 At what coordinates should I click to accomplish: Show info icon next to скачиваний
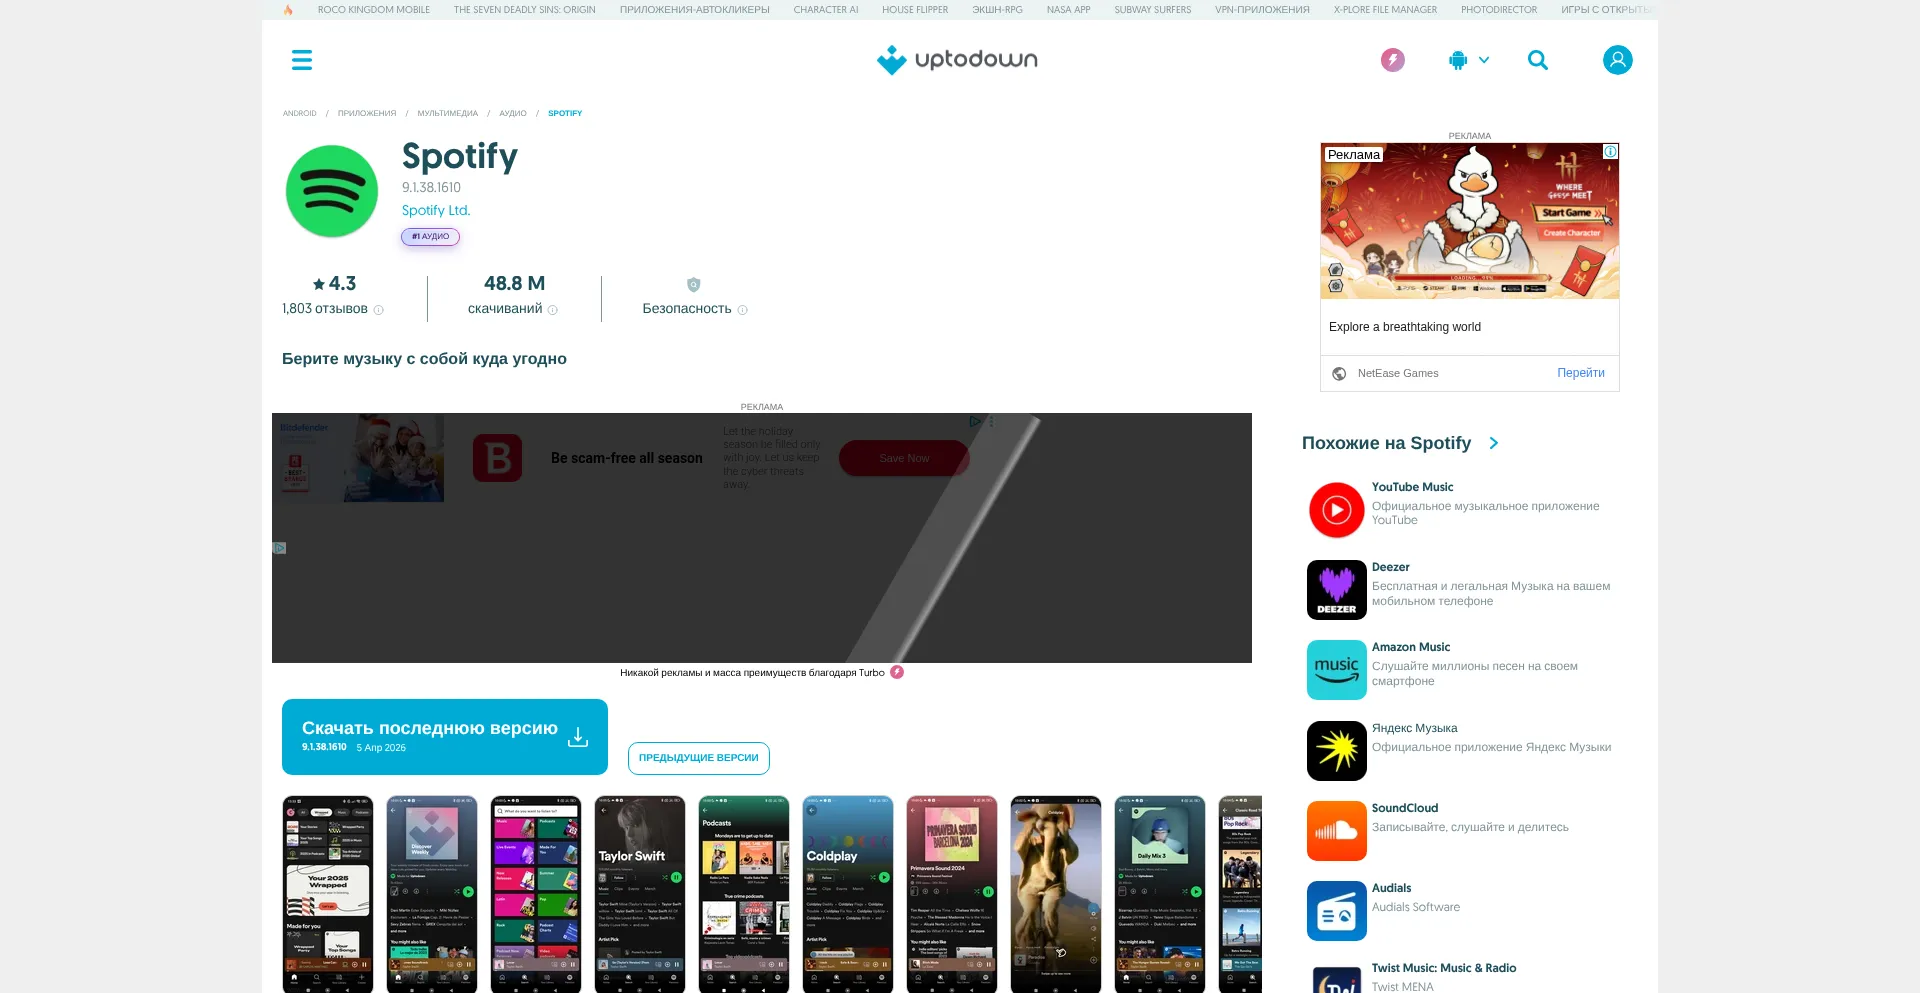click(x=553, y=310)
